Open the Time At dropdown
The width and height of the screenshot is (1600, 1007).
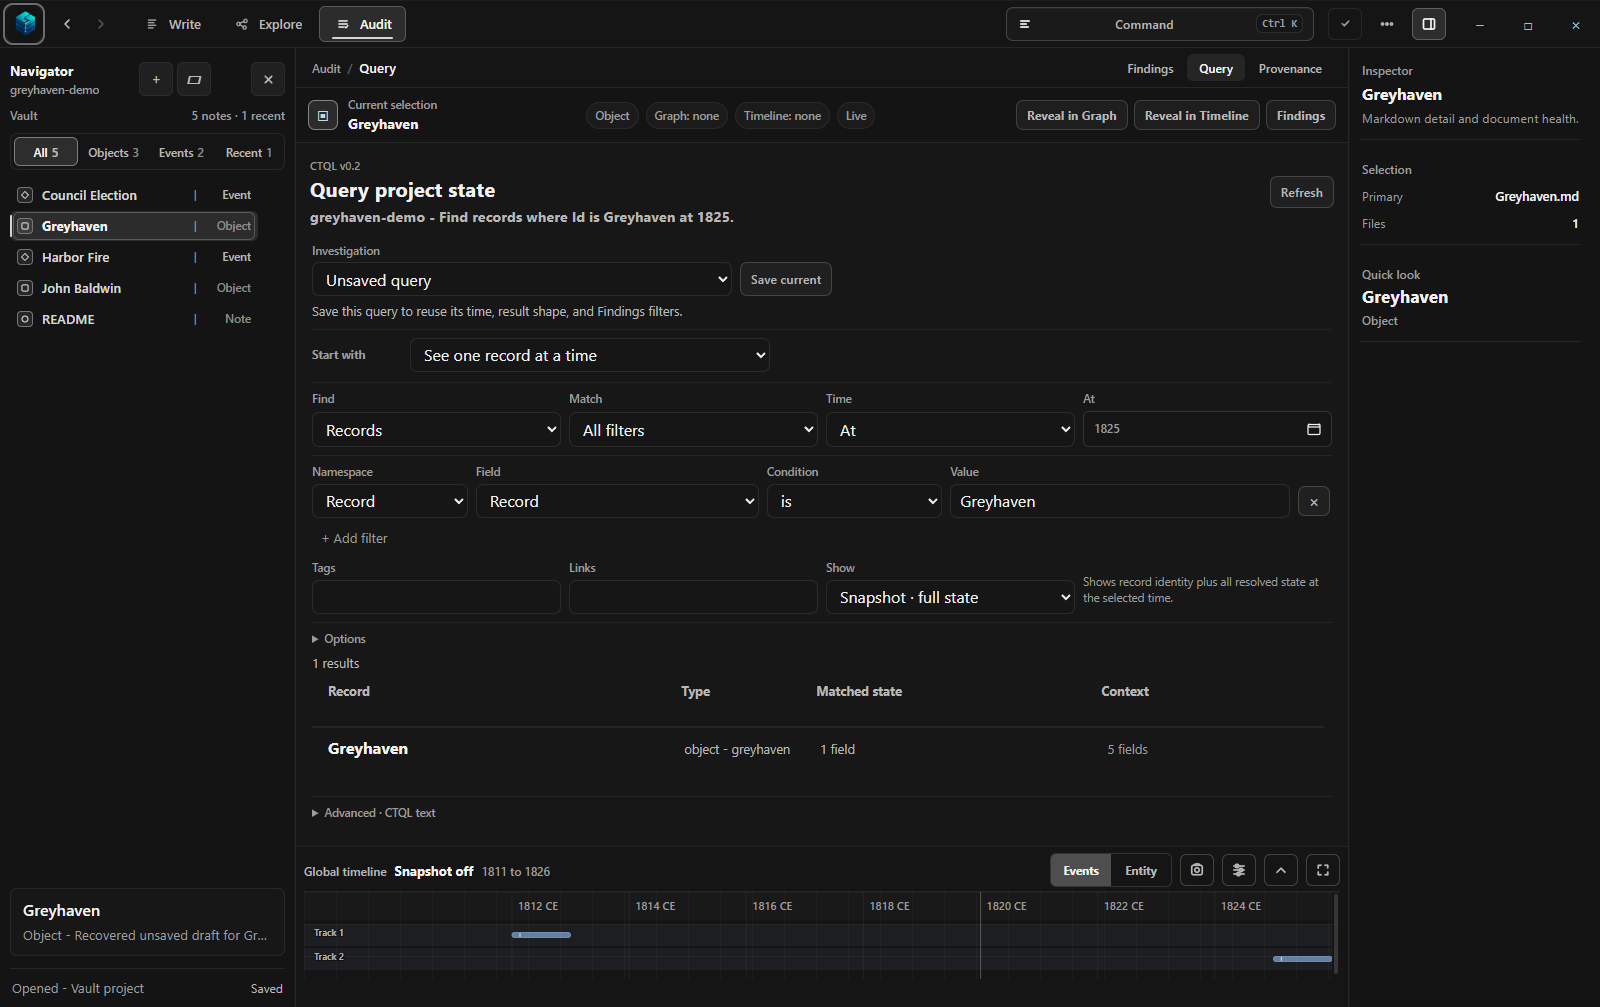click(x=950, y=430)
